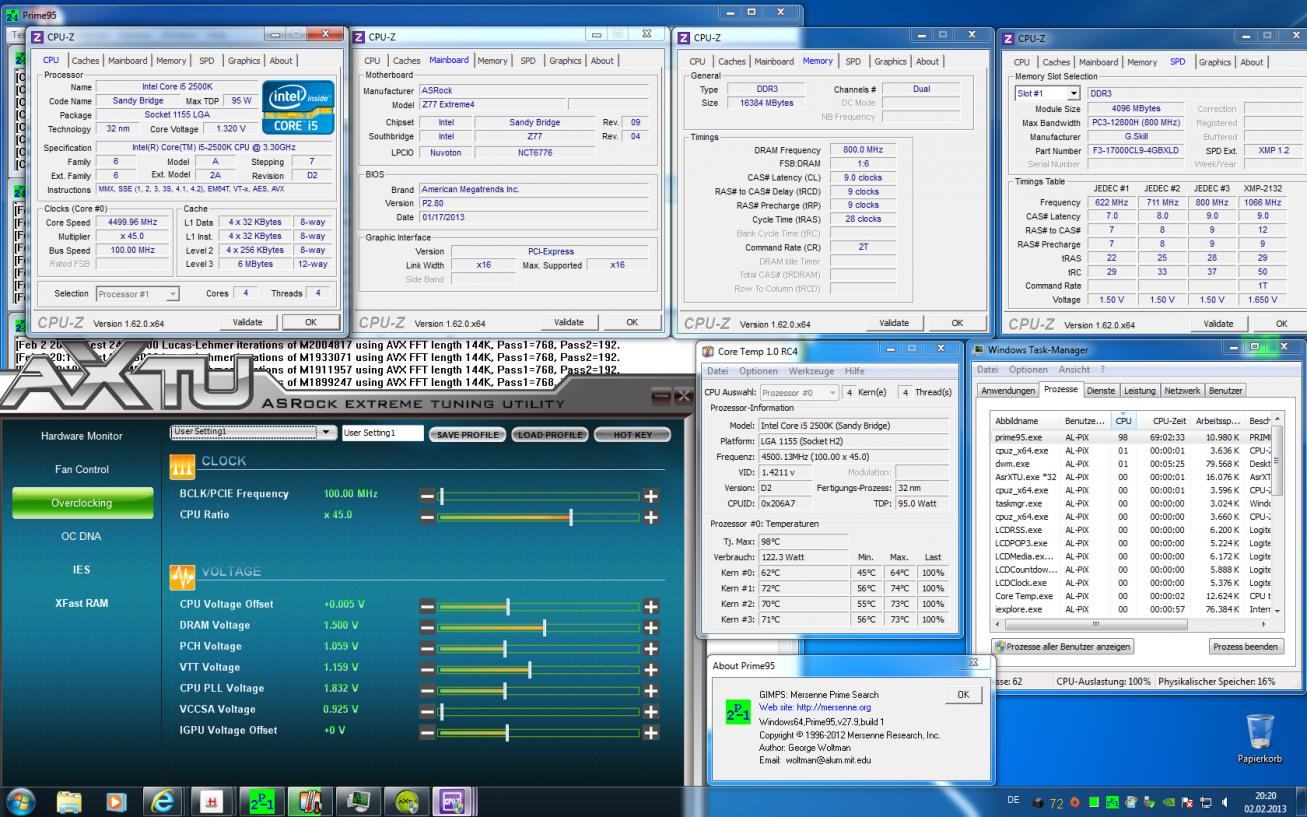Click the Prime95 logo in About dialog

(736, 711)
